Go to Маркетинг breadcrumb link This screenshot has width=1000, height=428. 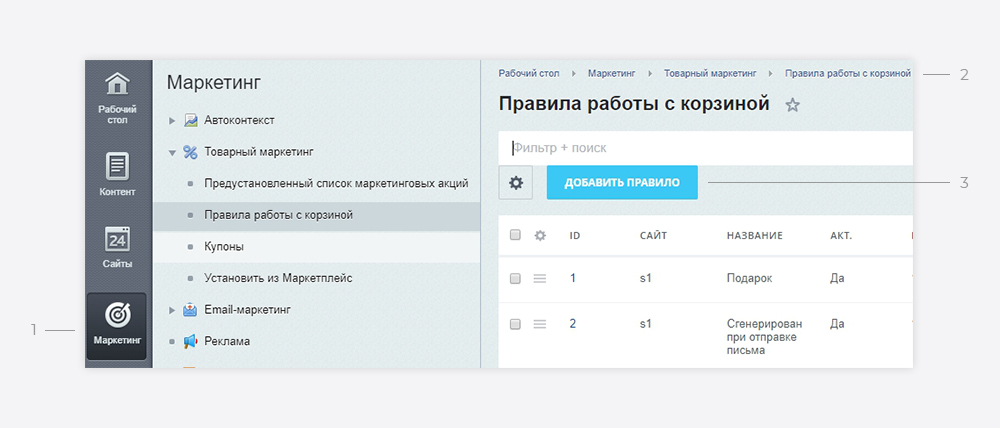[x=612, y=73]
